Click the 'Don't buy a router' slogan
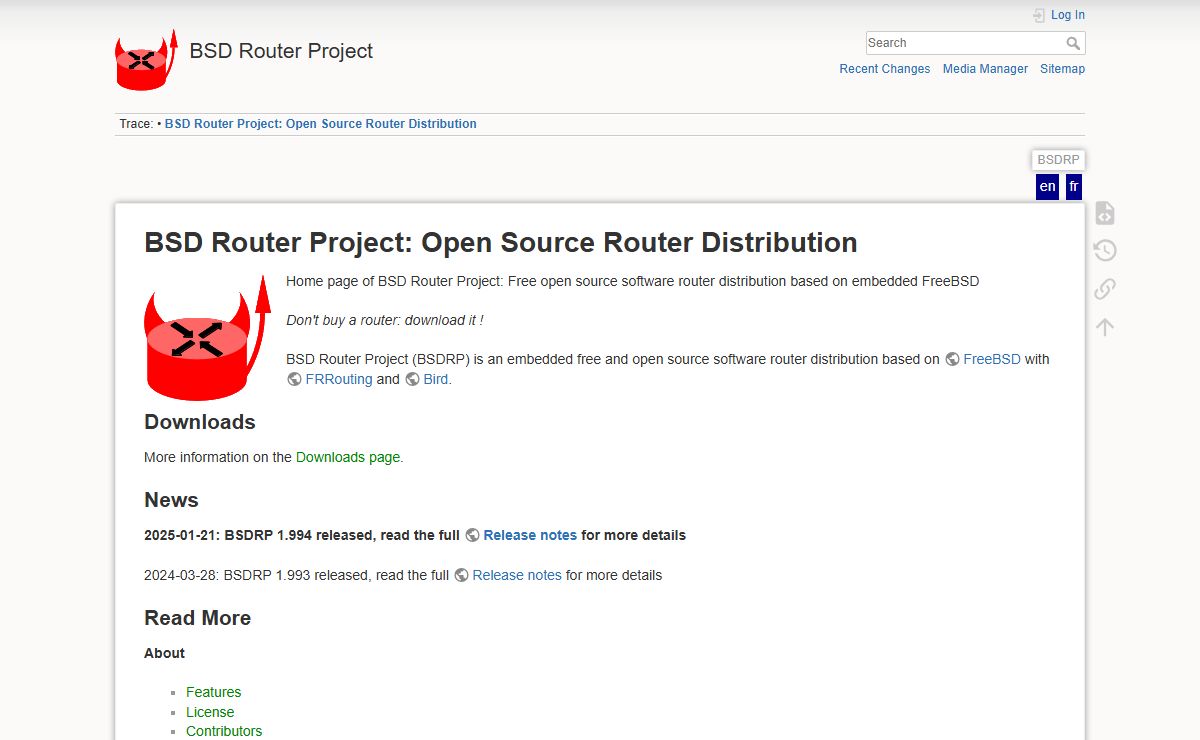Image resolution: width=1200 pixels, height=740 pixels. coord(385,320)
